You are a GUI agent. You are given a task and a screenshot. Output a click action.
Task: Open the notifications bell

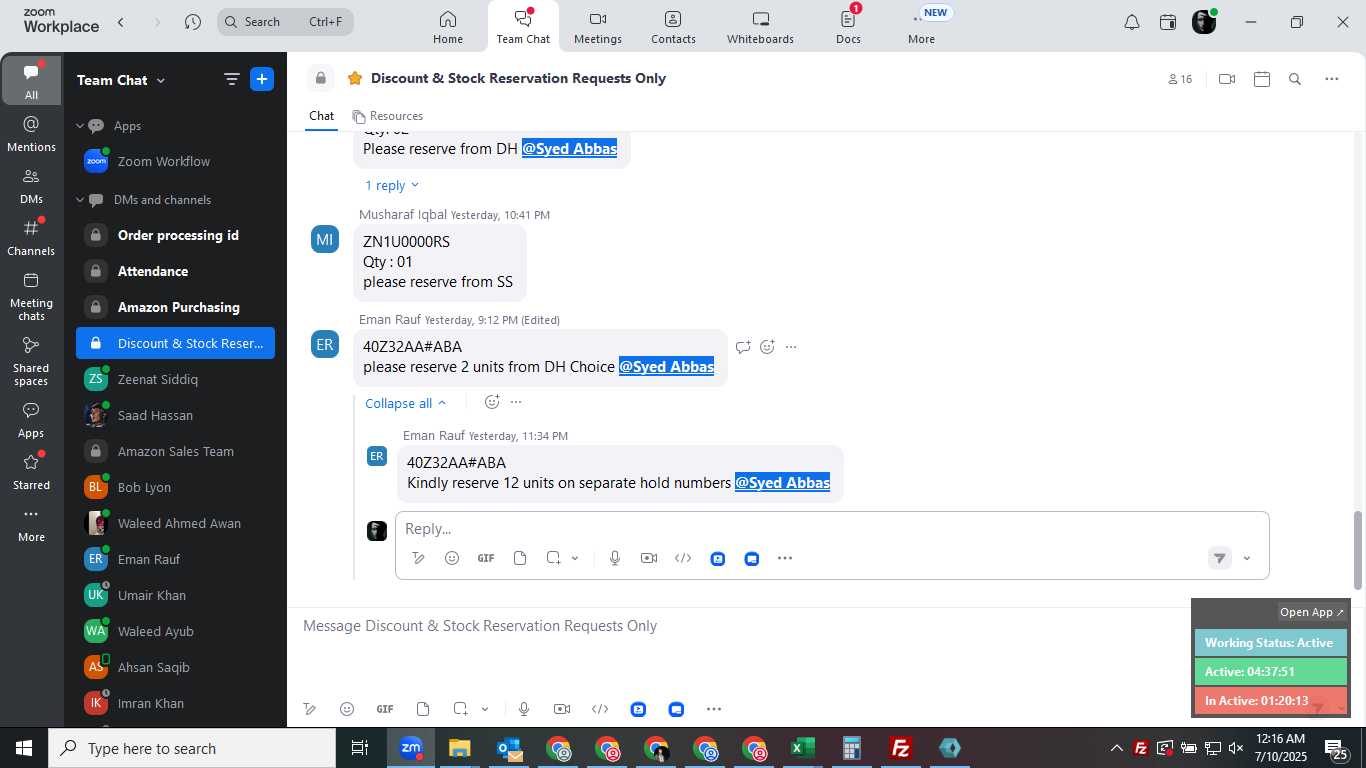pos(1132,22)
